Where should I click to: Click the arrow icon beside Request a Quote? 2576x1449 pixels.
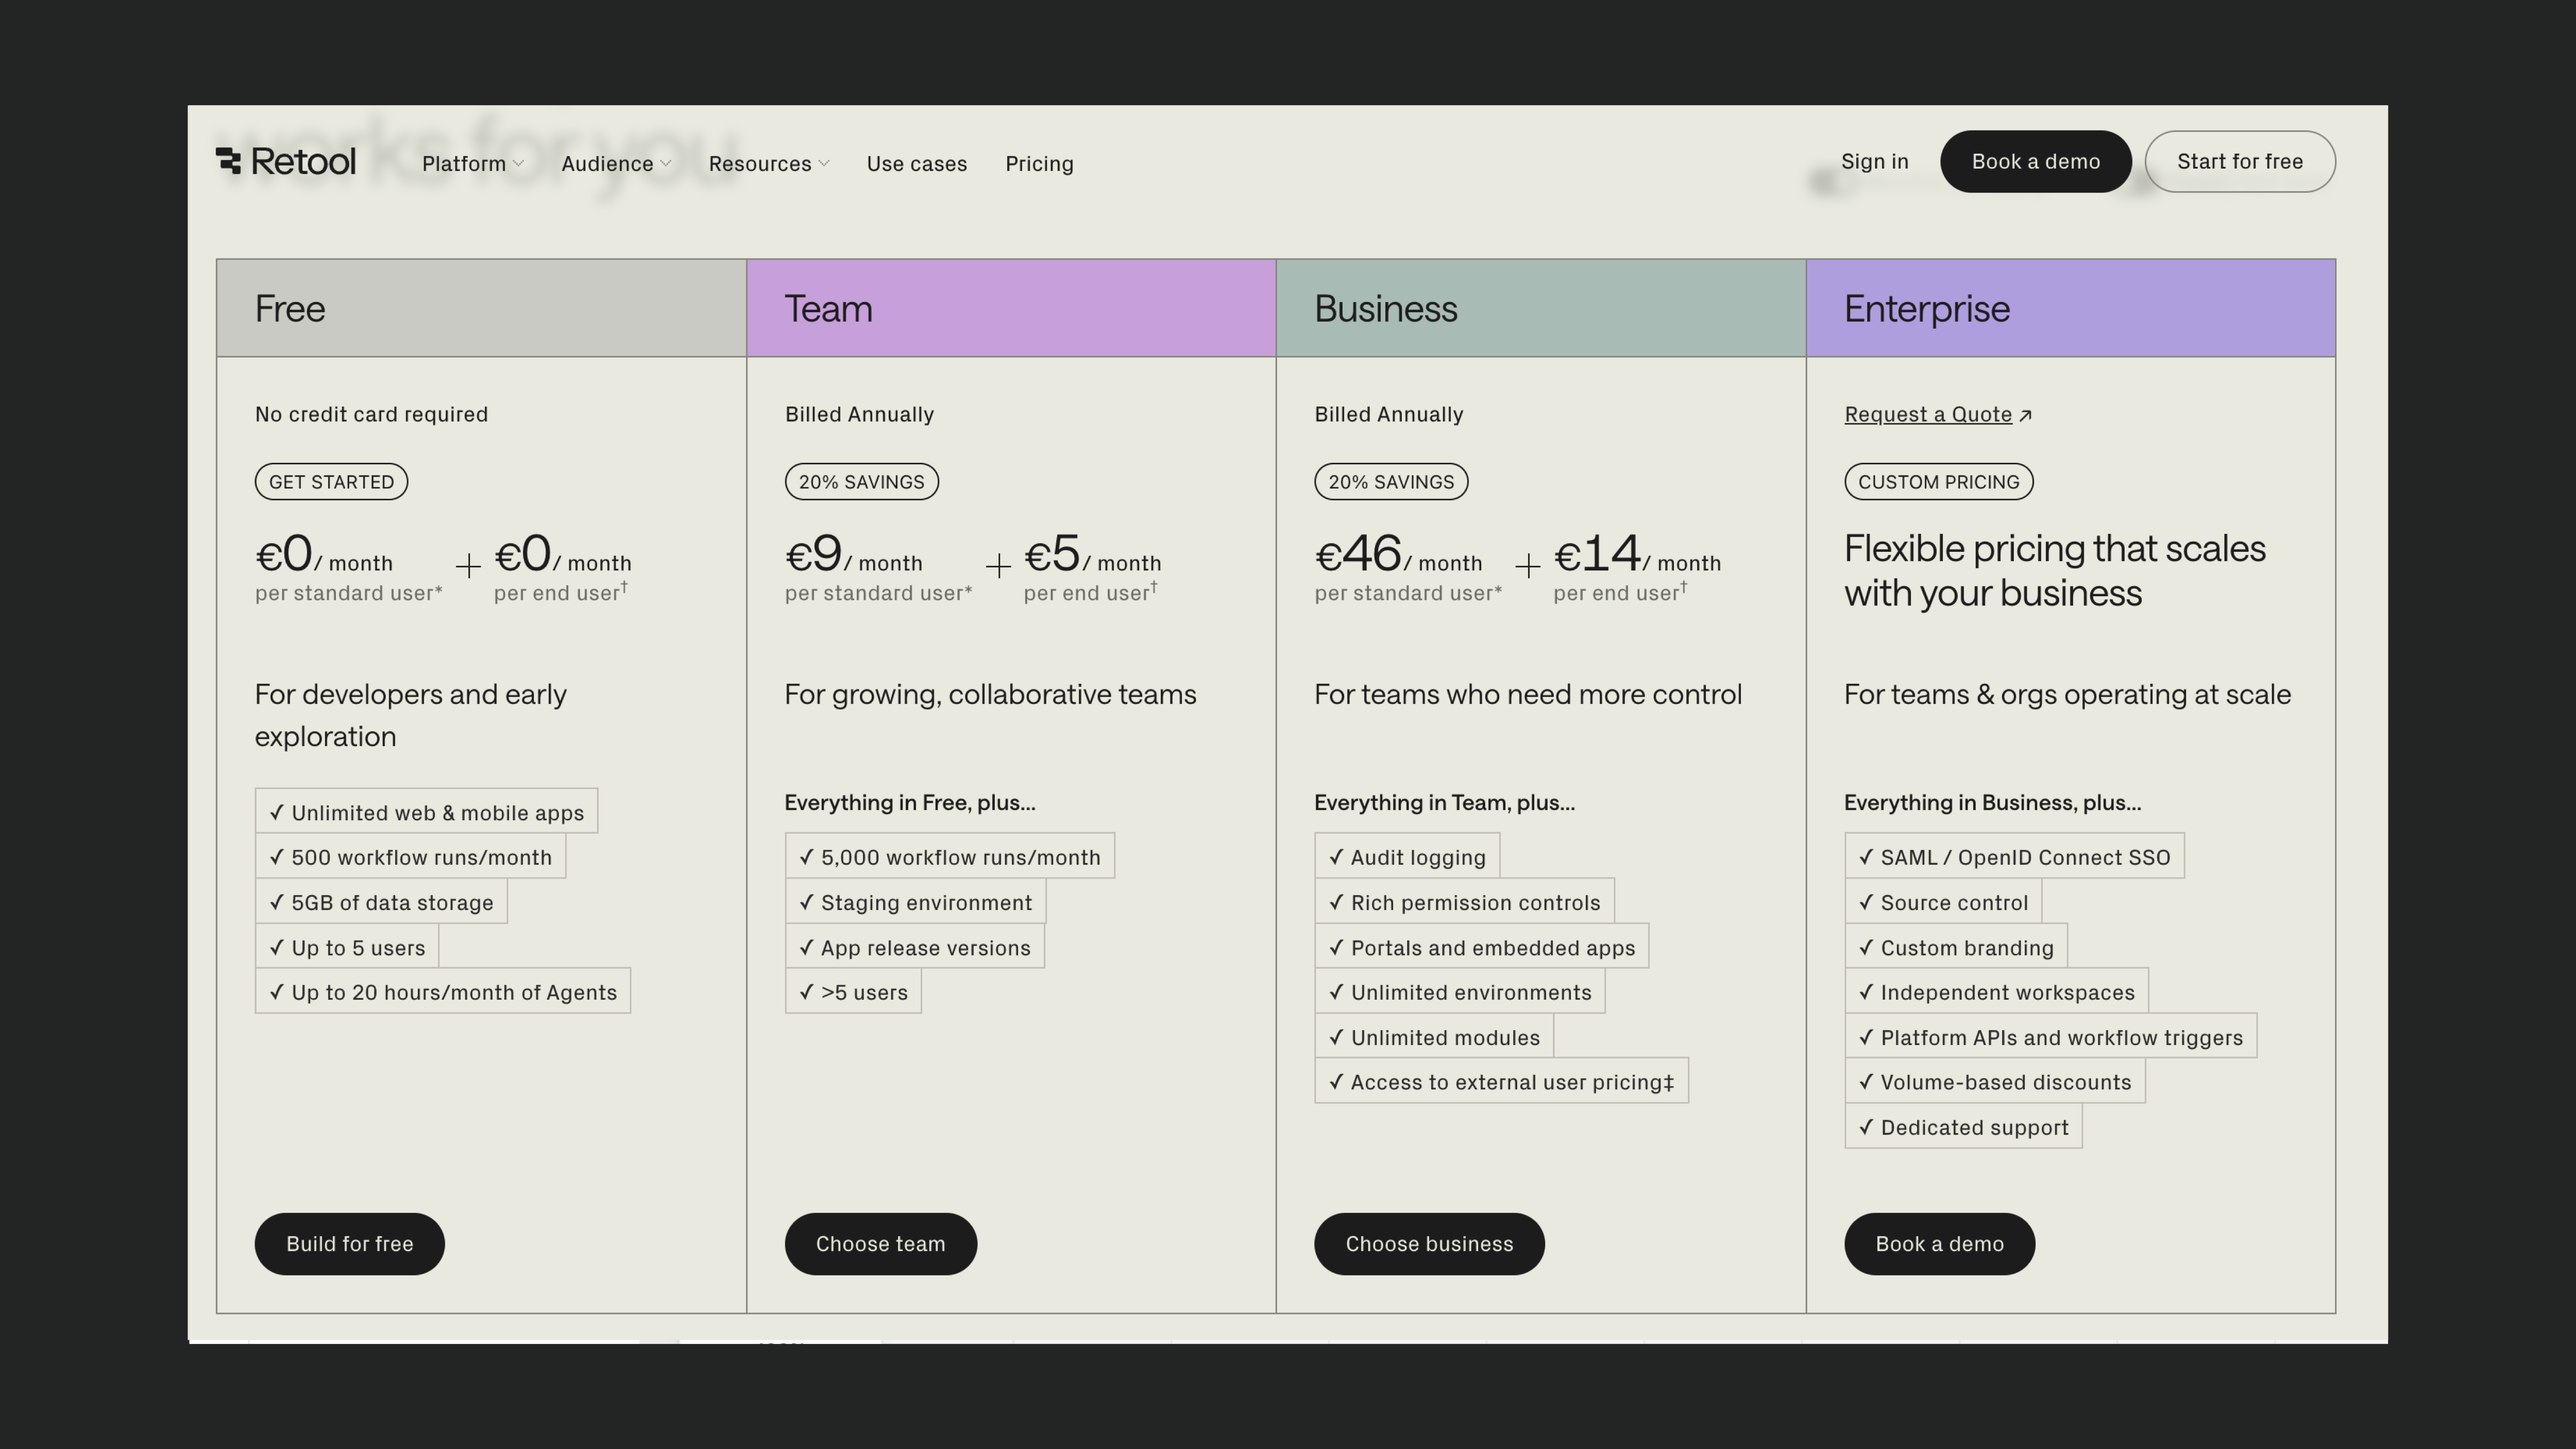click(2025, 415)
